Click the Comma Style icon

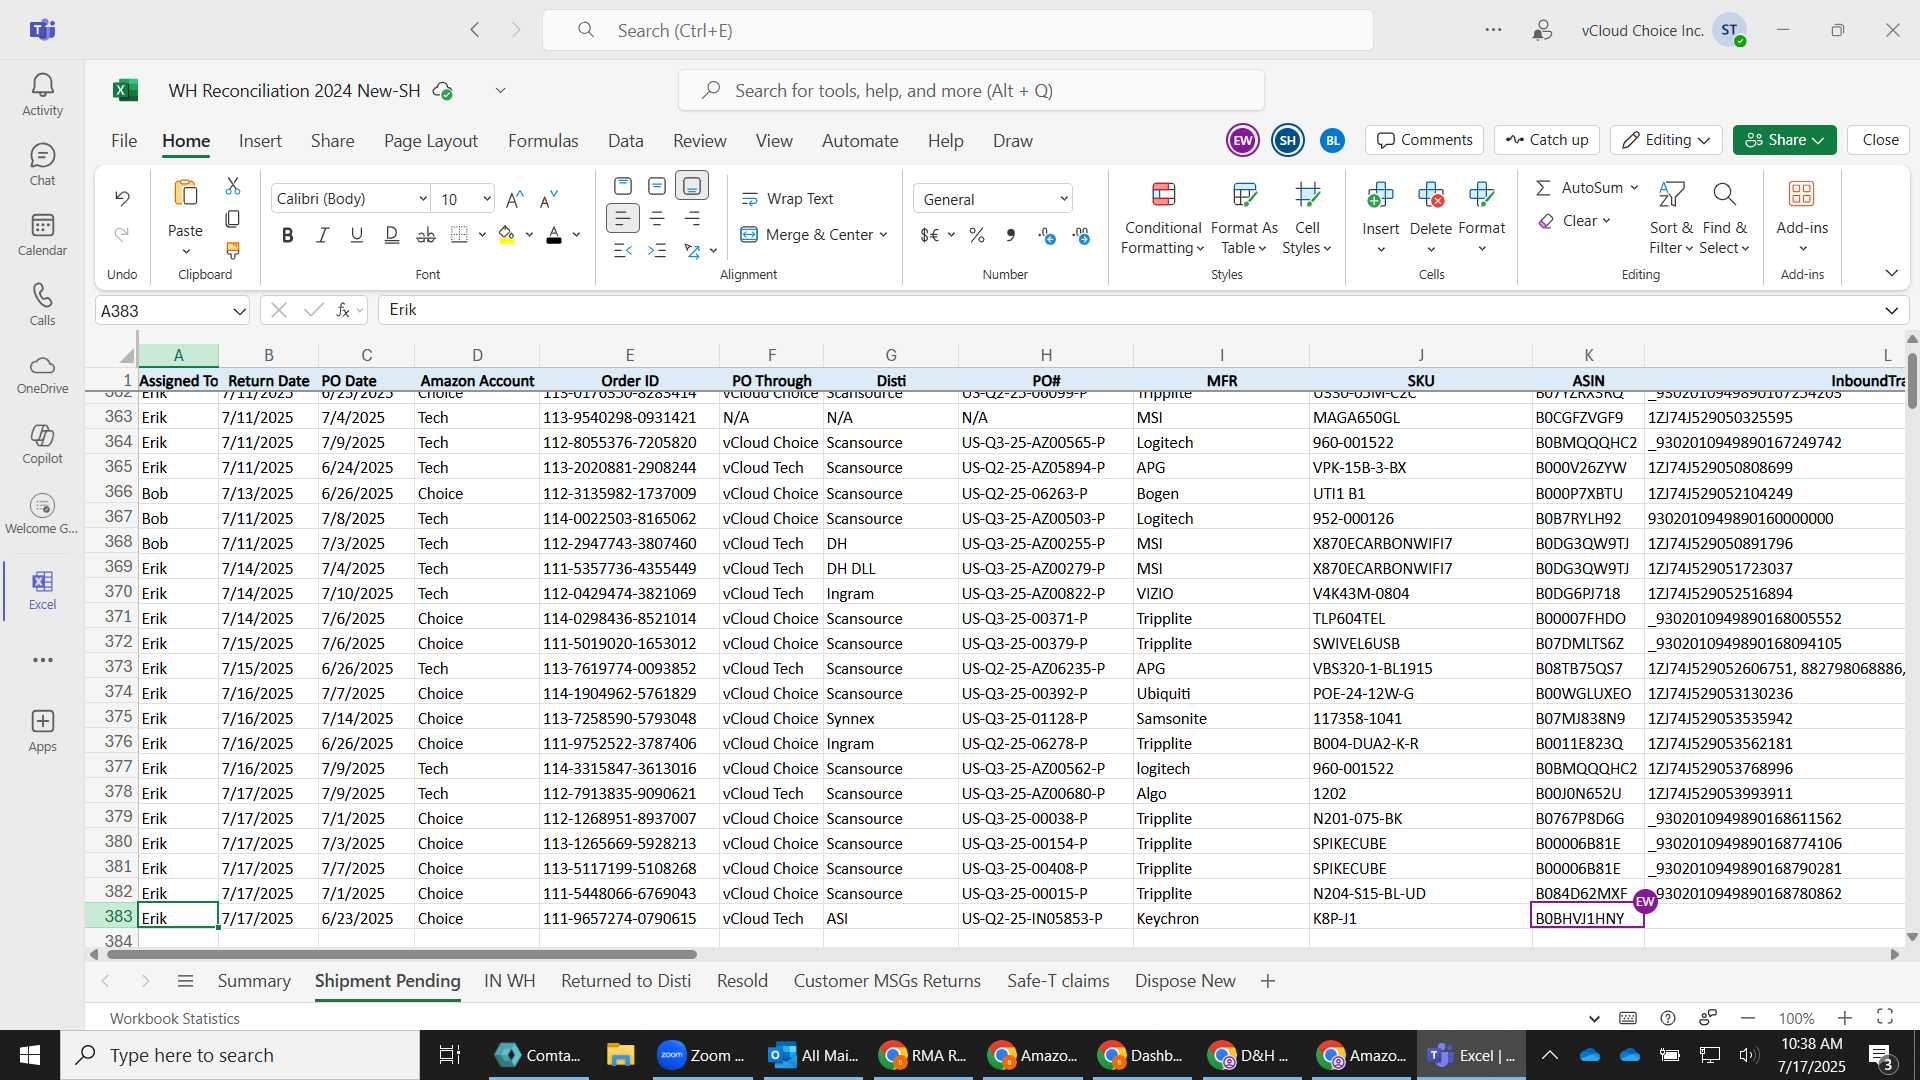click(1011, 235)
